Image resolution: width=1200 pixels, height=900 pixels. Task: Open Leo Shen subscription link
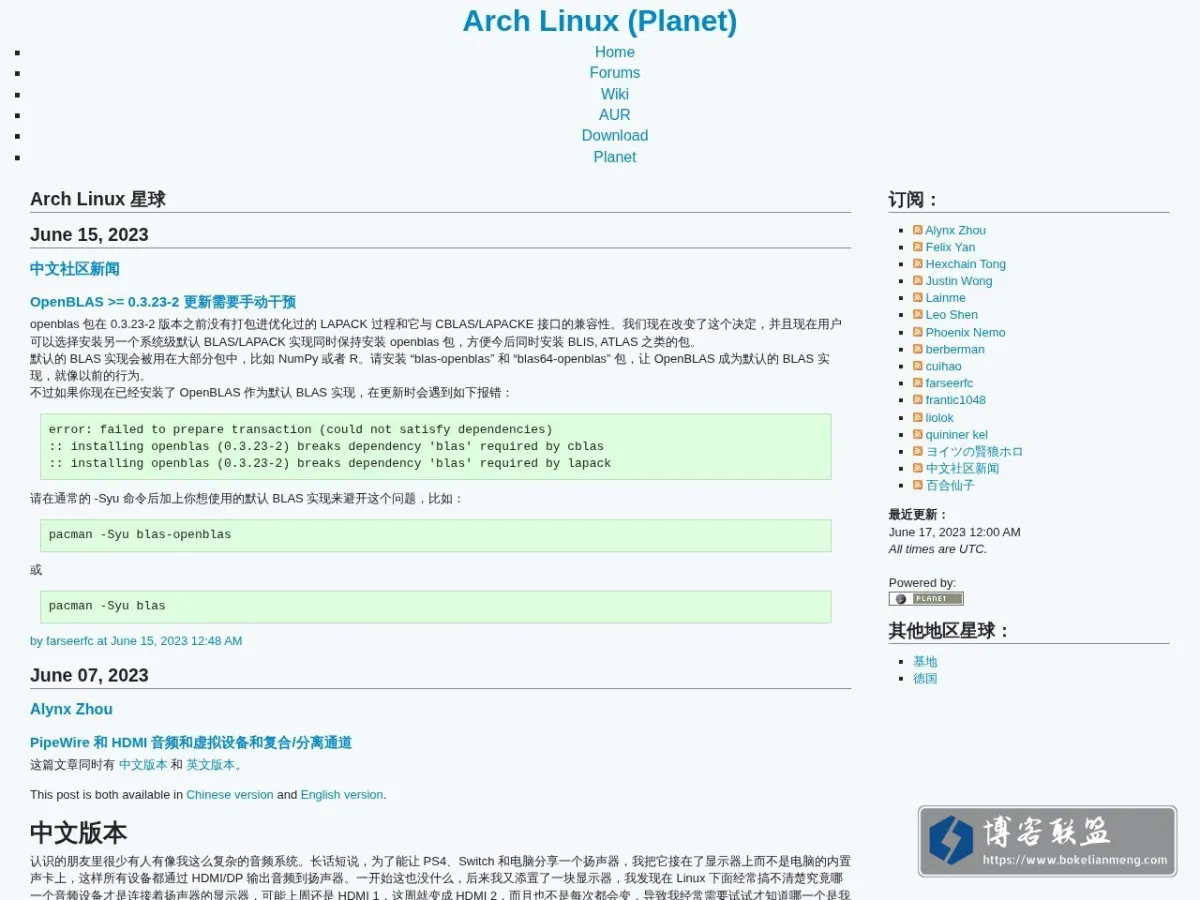[x=951, y=315]
